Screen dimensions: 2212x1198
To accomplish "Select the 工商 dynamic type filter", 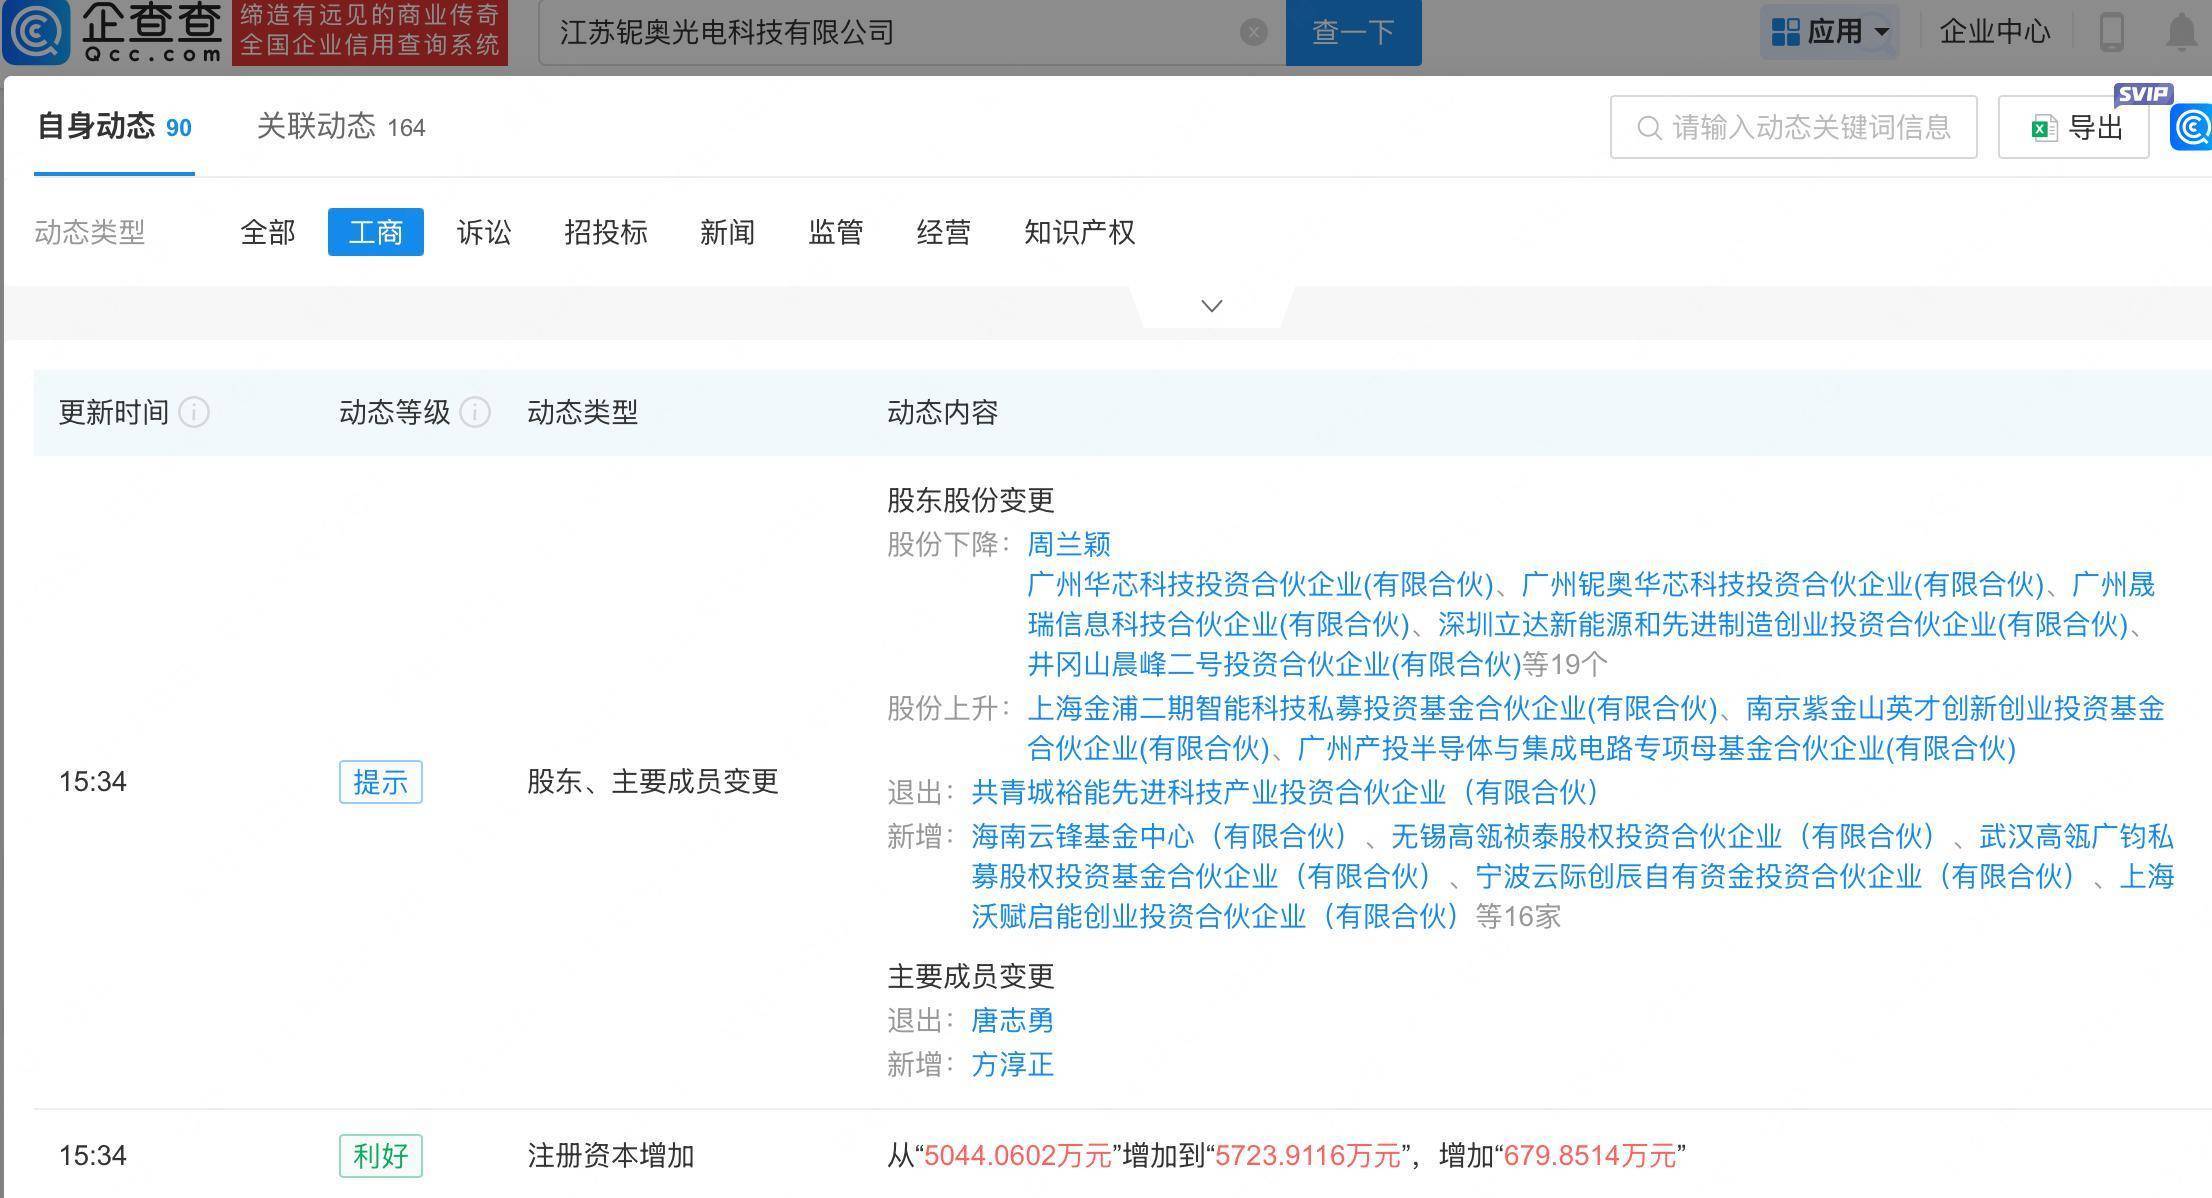I will click(x=376, y=232).
